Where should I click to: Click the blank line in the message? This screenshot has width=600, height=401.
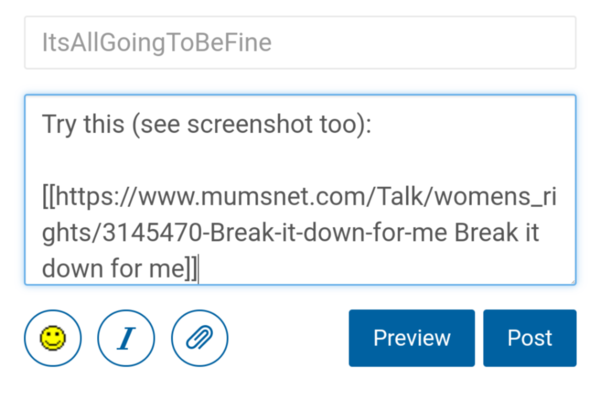tap(300, 160)
